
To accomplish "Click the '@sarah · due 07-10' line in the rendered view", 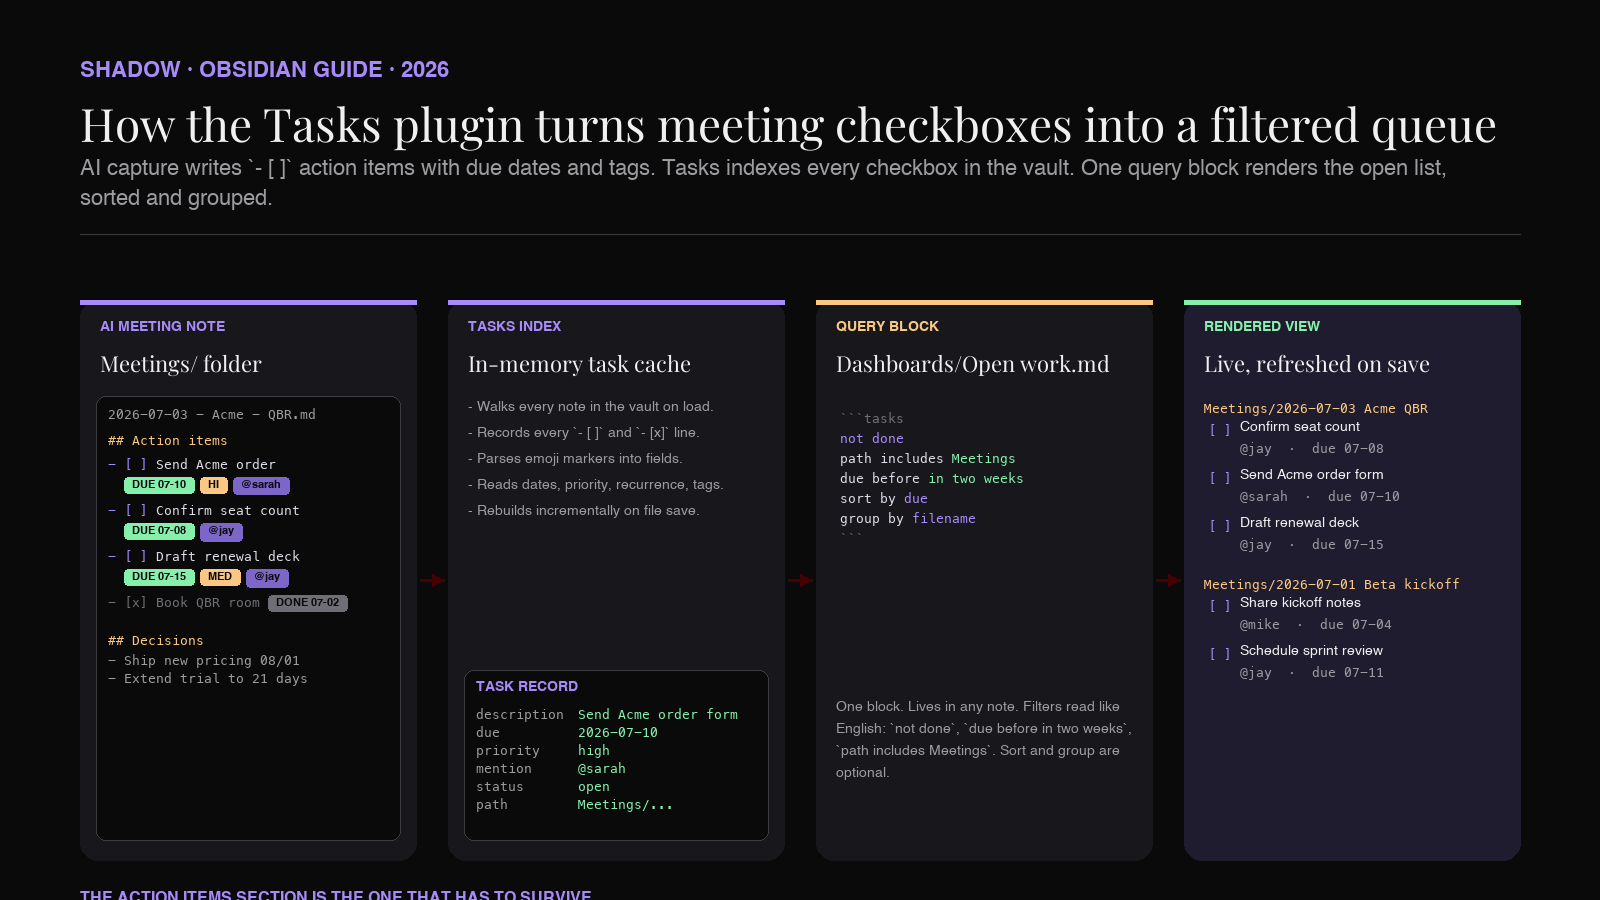I will 1320,496.
